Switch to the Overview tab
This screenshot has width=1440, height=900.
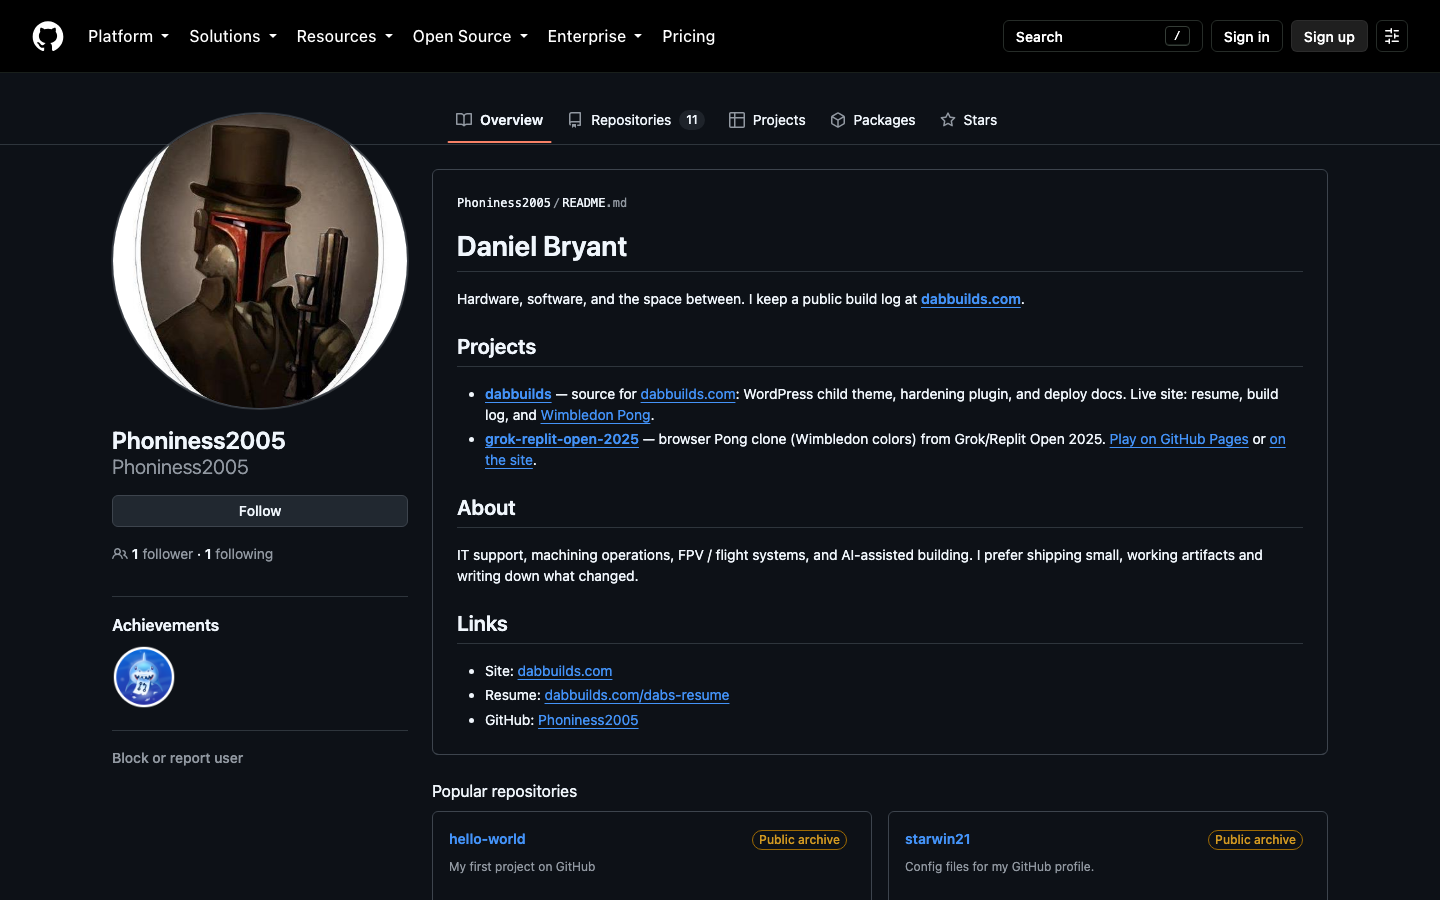499,120
